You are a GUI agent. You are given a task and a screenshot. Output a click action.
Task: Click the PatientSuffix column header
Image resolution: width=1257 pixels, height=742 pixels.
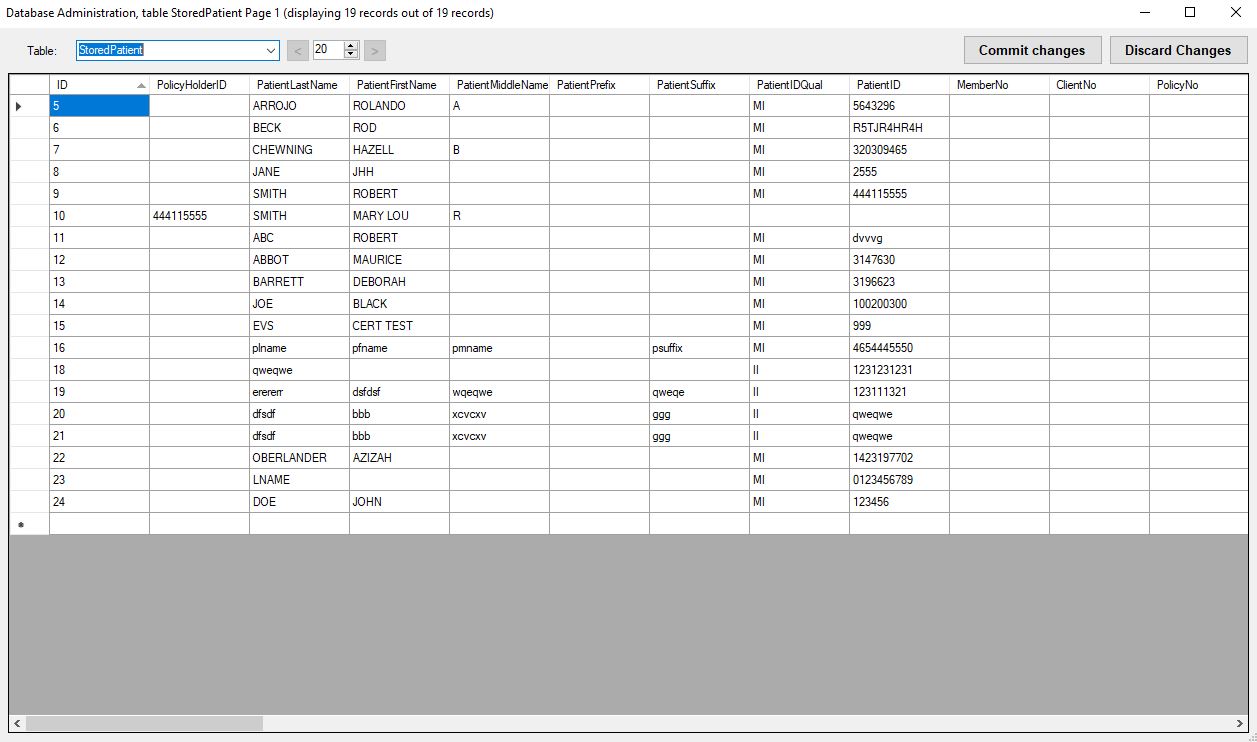pyautogui.click(x=699, y=85)
